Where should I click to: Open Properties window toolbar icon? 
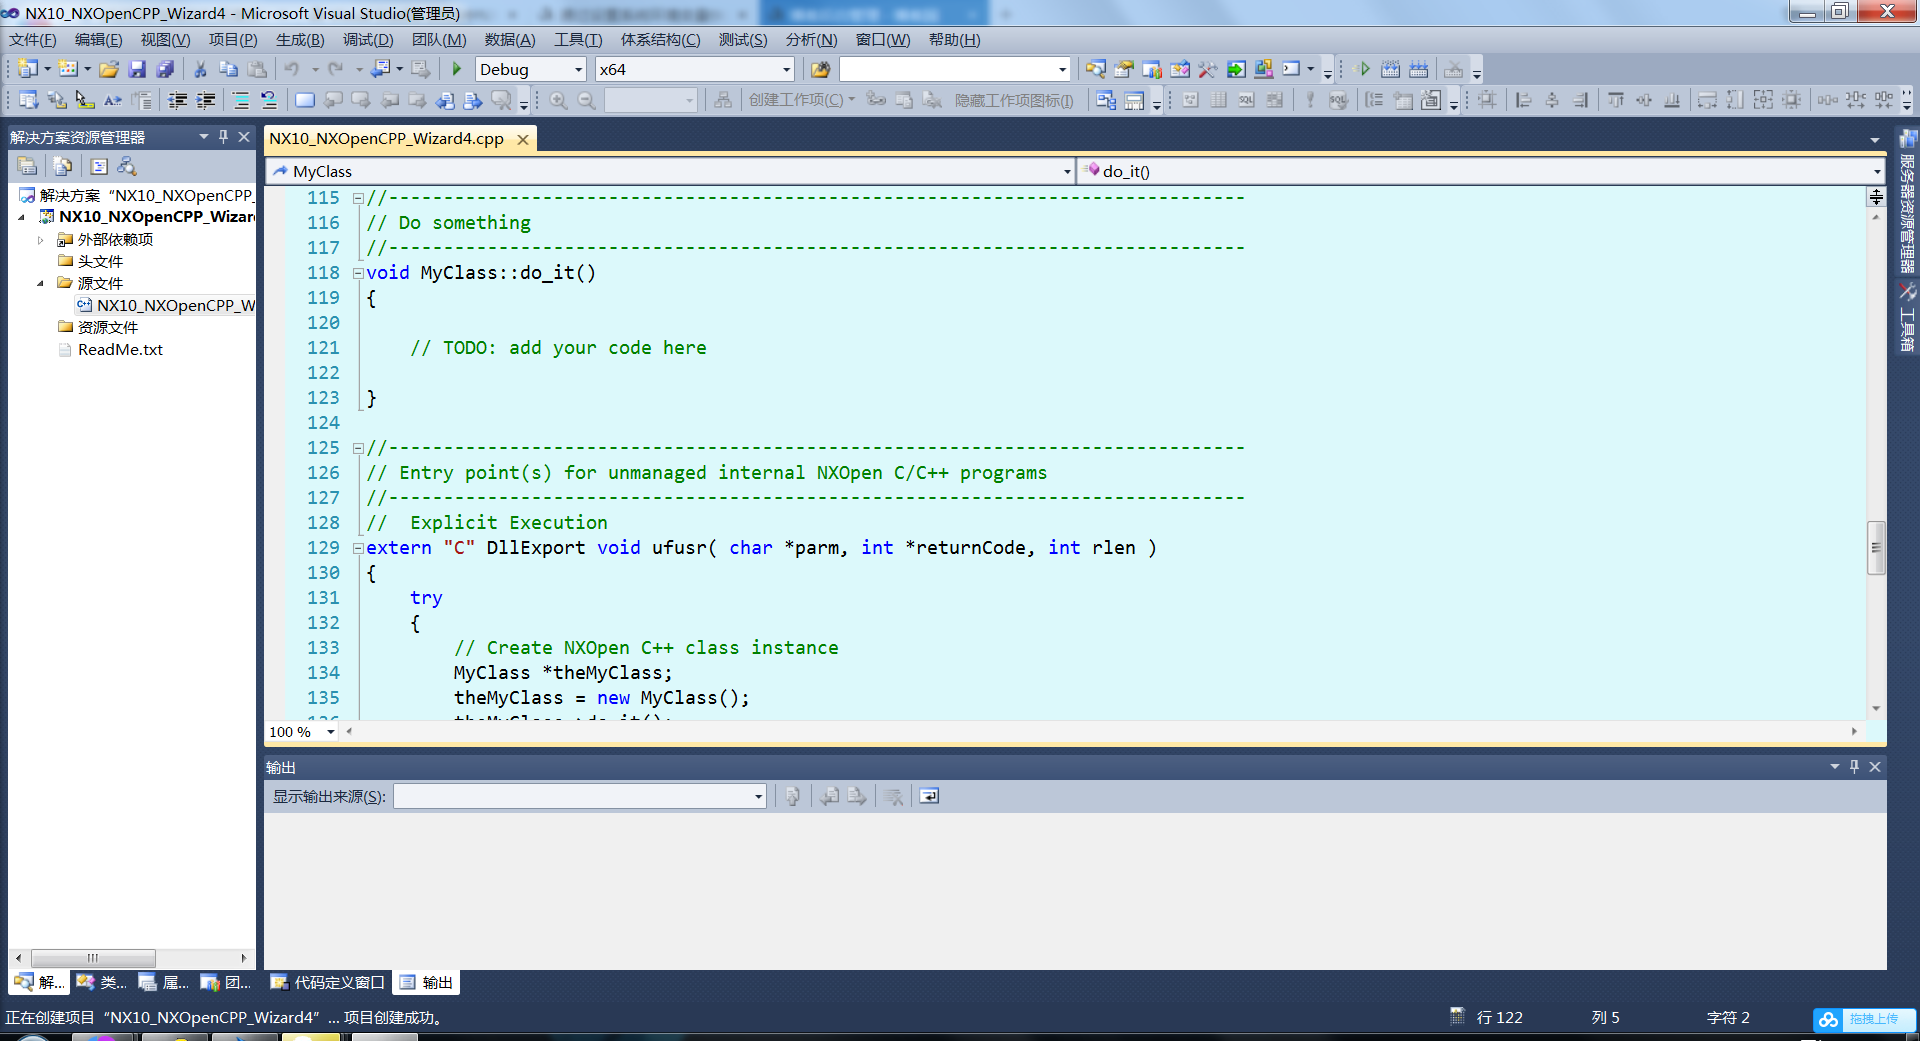coord(1124,69)
